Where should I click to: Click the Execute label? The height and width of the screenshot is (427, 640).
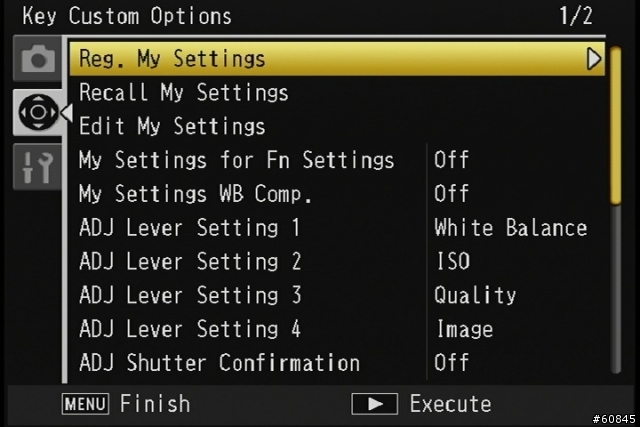(451, 404)
